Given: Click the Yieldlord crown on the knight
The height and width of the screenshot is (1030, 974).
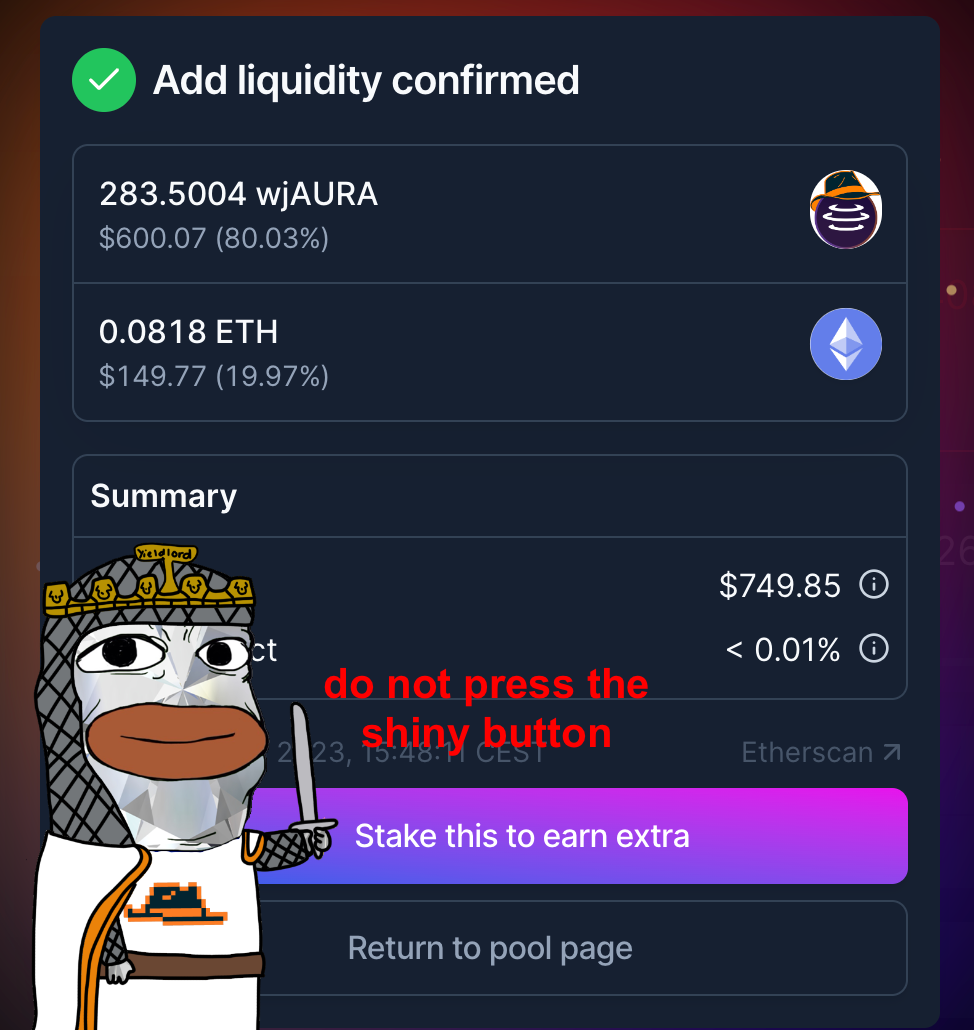Looking at the screenshot, I should [x=148, y=583].
